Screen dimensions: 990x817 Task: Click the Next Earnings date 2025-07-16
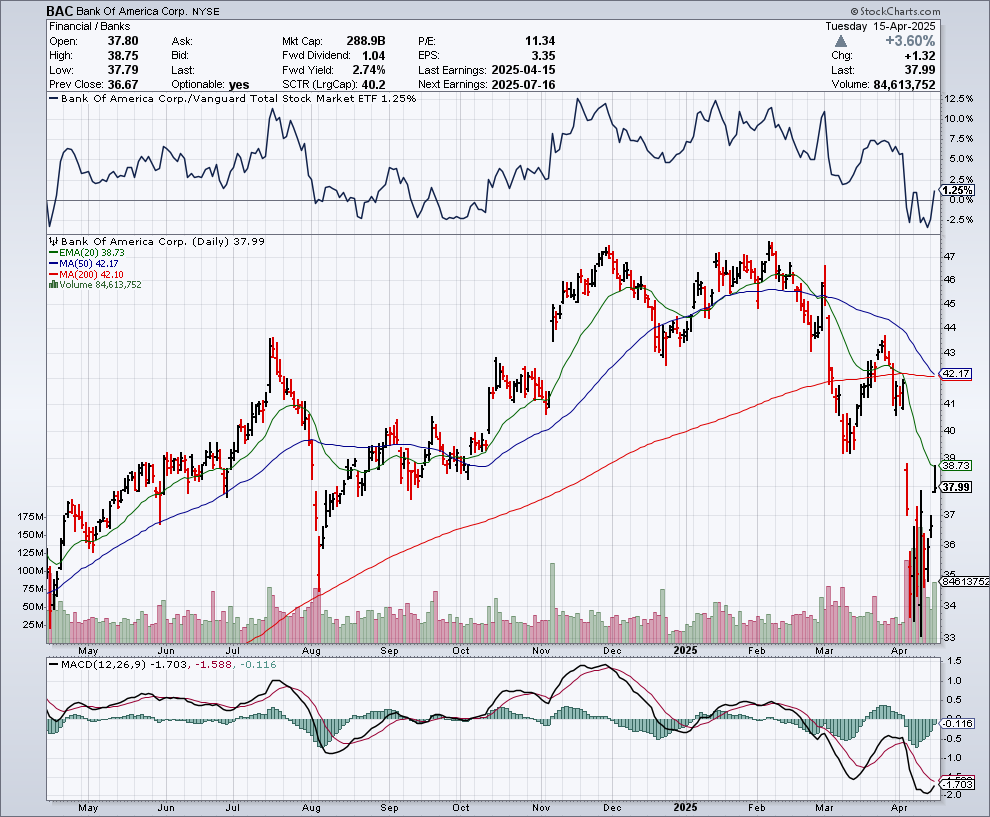pyautogui.click(x=523, y=85)
